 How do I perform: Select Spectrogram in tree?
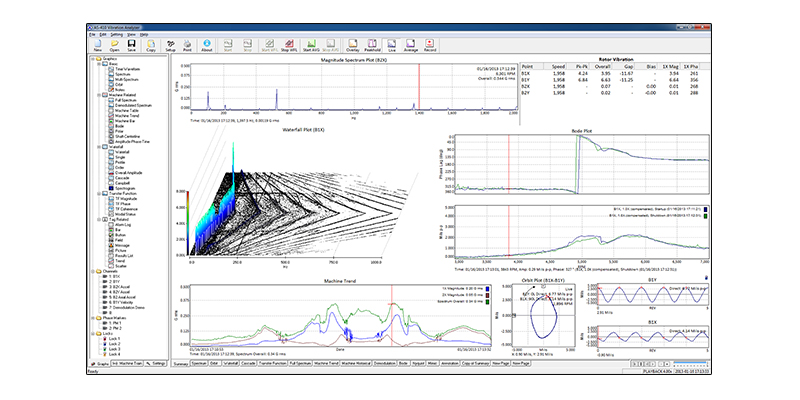[126, 188]
